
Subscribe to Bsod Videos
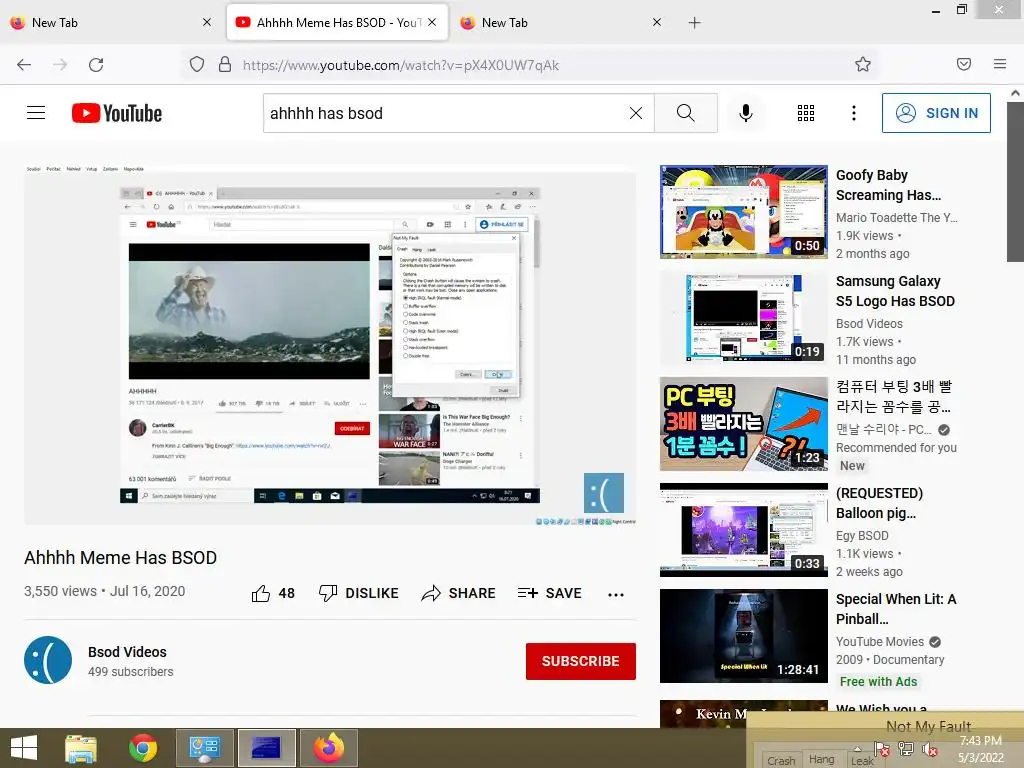coord(581,661)
